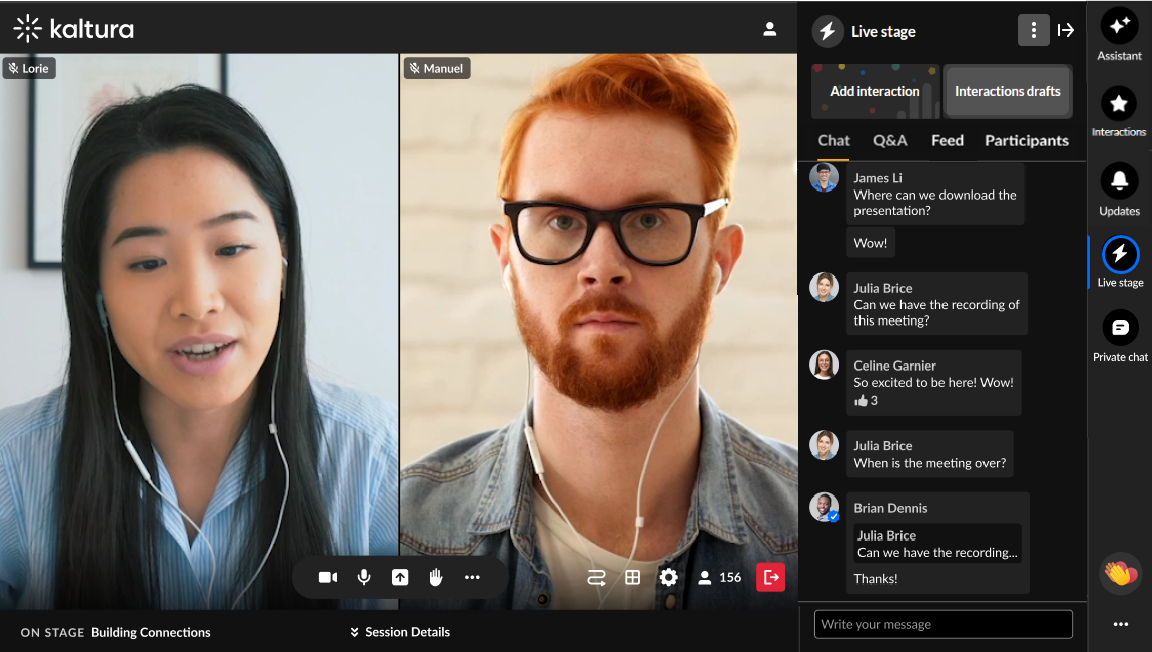
Task: Click avatar beside "When is the meeting over?"
Action: (824, 445)
